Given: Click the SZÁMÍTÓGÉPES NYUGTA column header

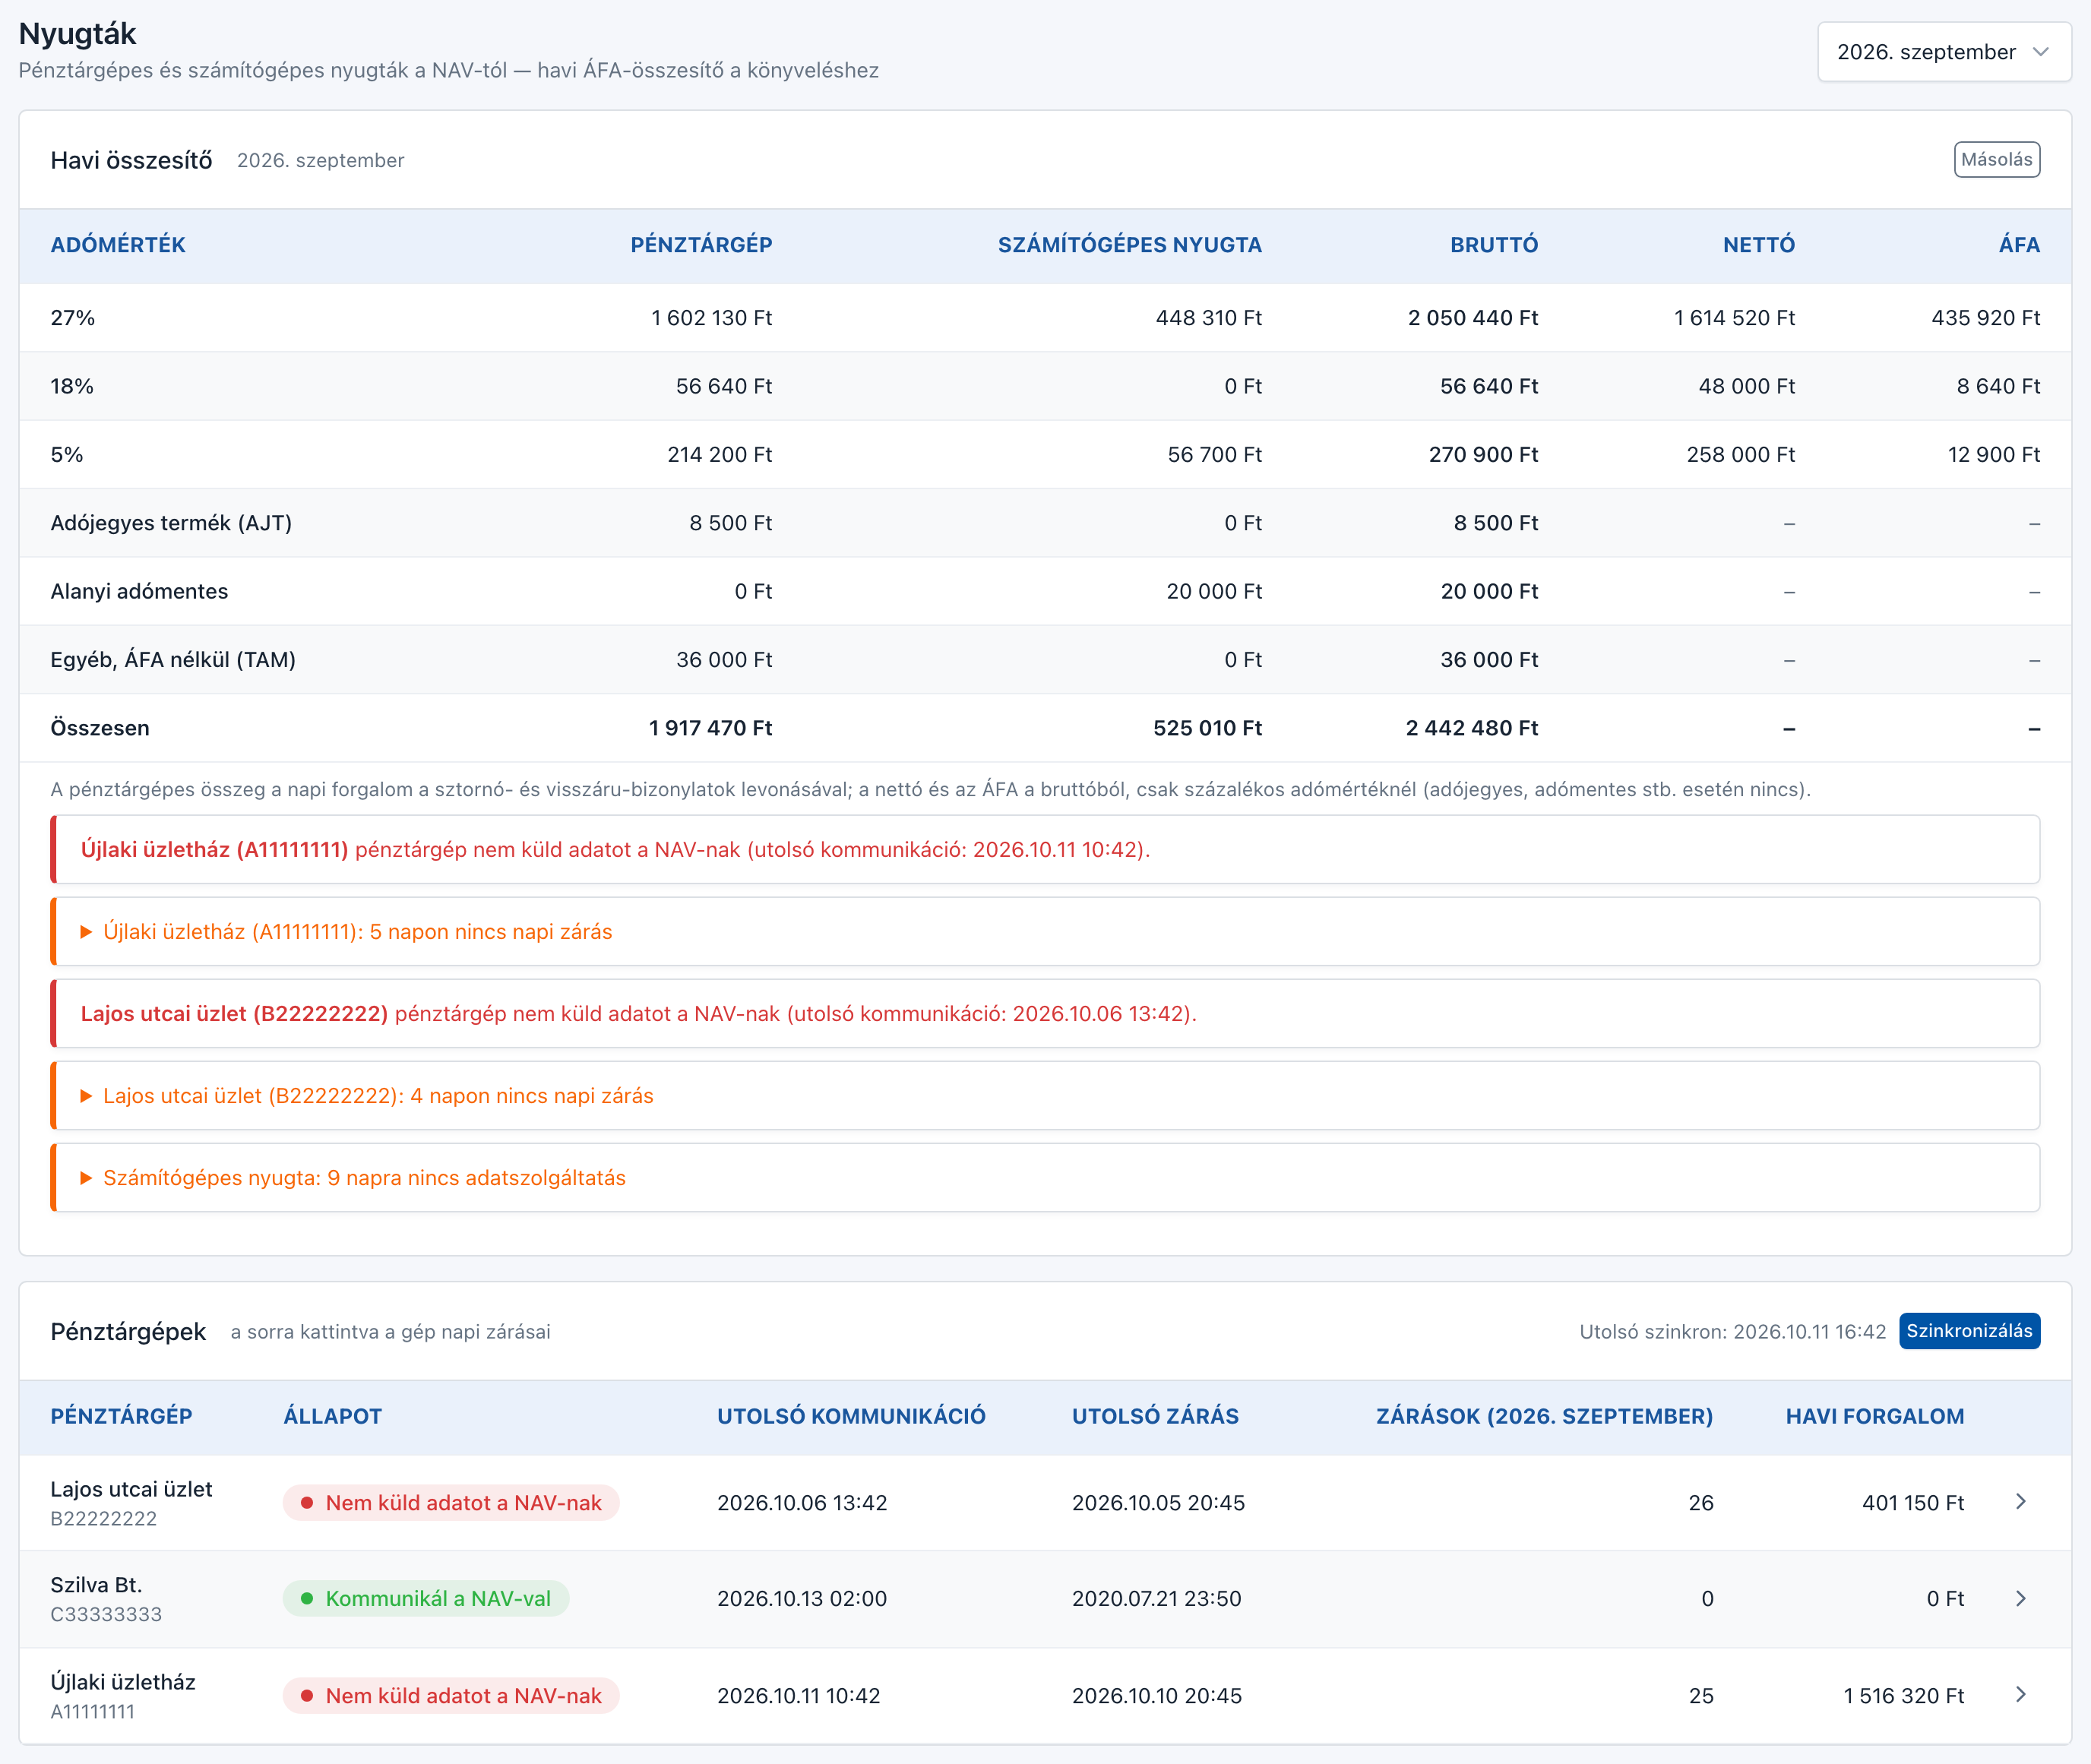Looking at the screenshot, I should point(1130,245).
